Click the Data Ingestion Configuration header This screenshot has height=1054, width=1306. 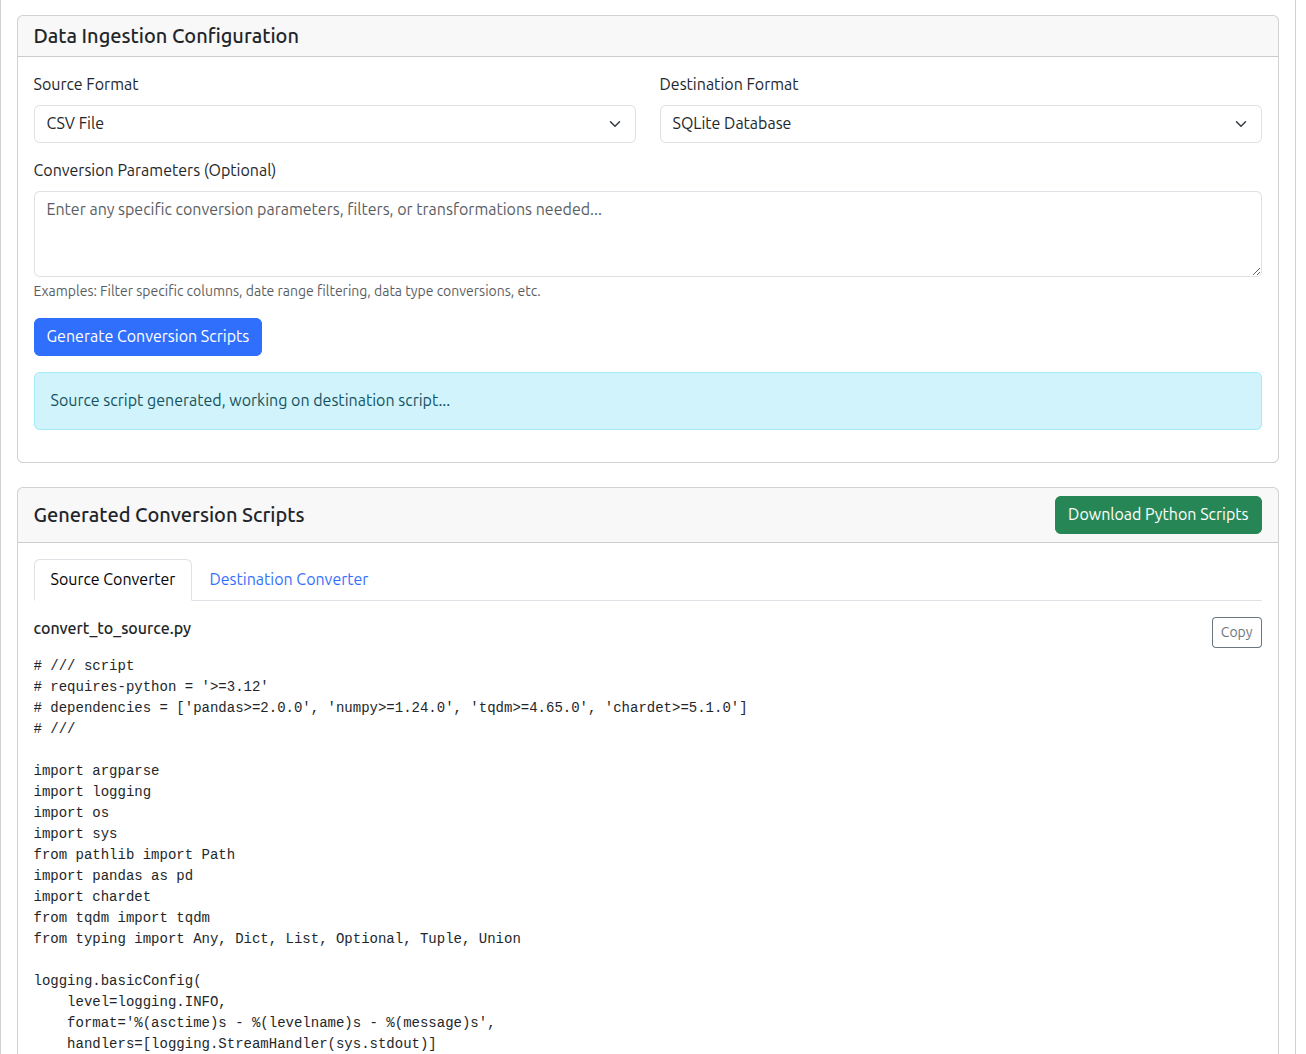[x=166, y=35]
